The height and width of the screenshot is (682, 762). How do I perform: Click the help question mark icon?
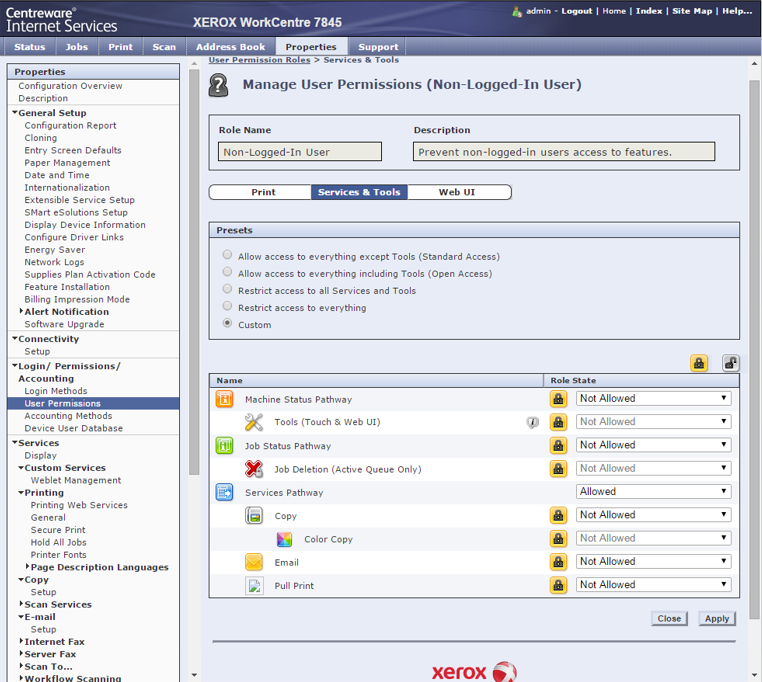click(x=218, y=85)
